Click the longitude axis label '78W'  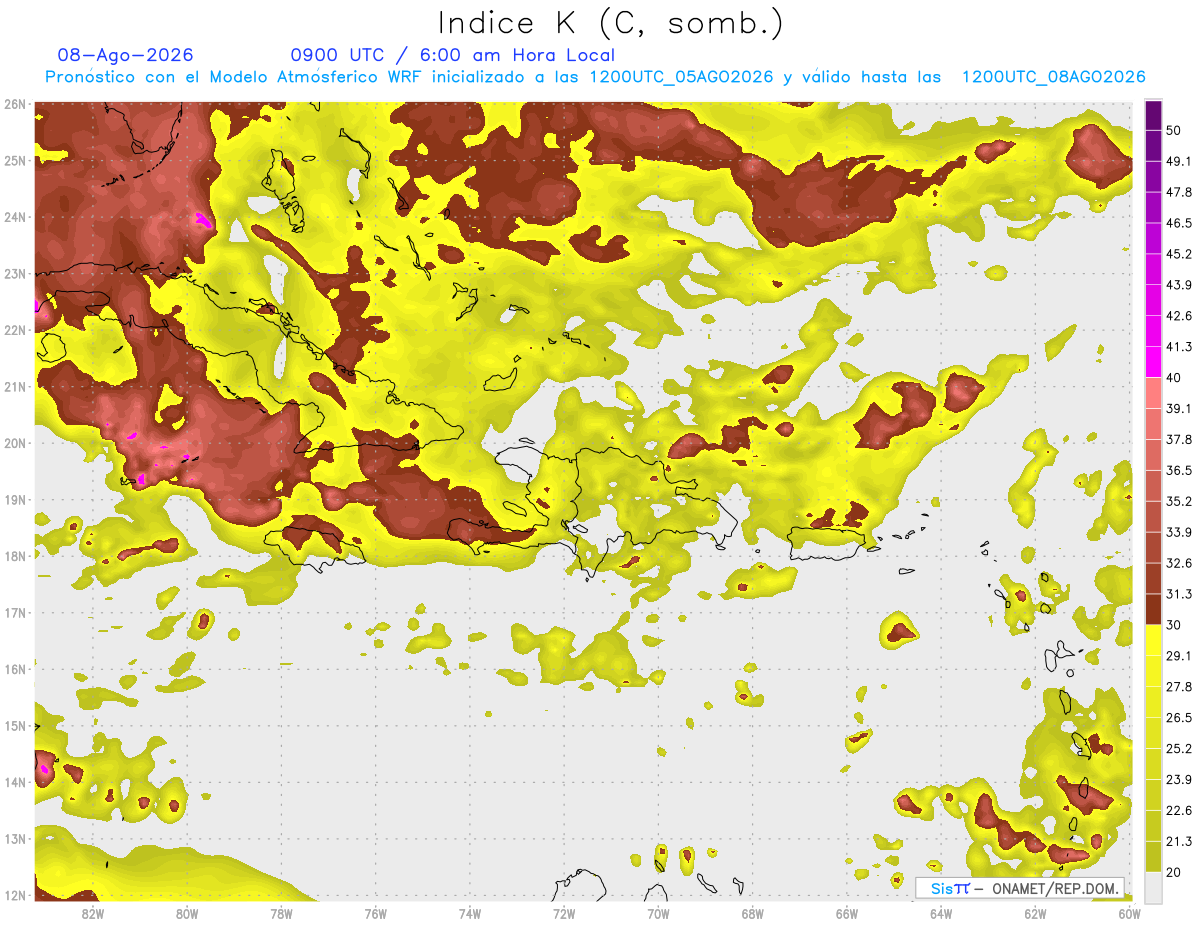(281, 913)
